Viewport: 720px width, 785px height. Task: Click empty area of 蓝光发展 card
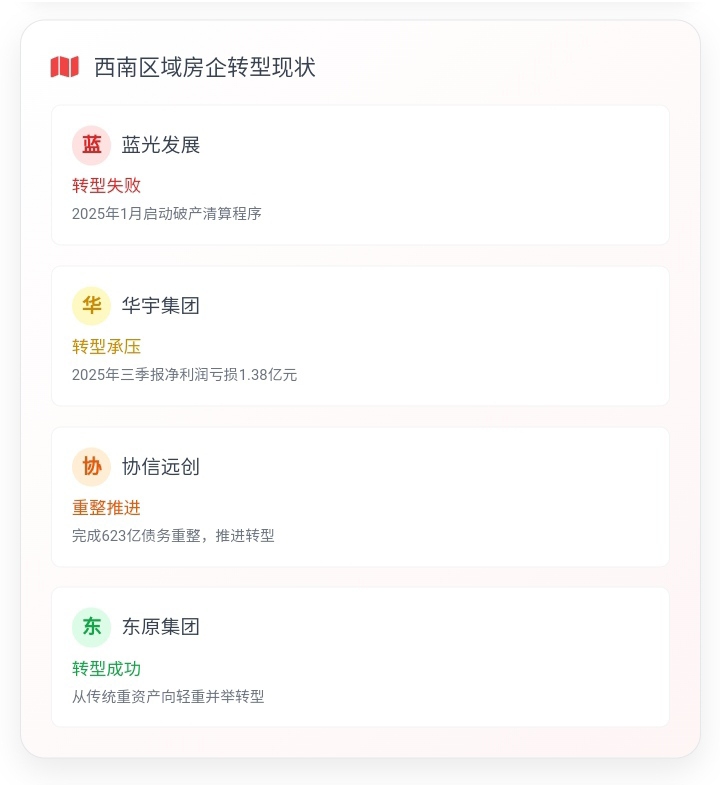451,175
